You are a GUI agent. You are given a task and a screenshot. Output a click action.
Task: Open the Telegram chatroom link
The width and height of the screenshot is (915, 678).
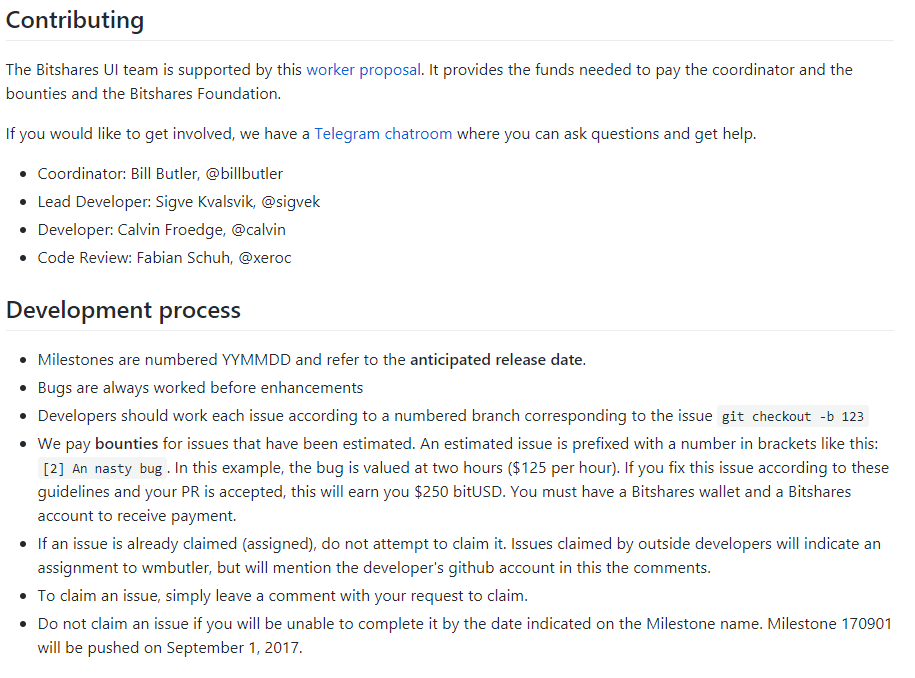[x=383, y=134]
